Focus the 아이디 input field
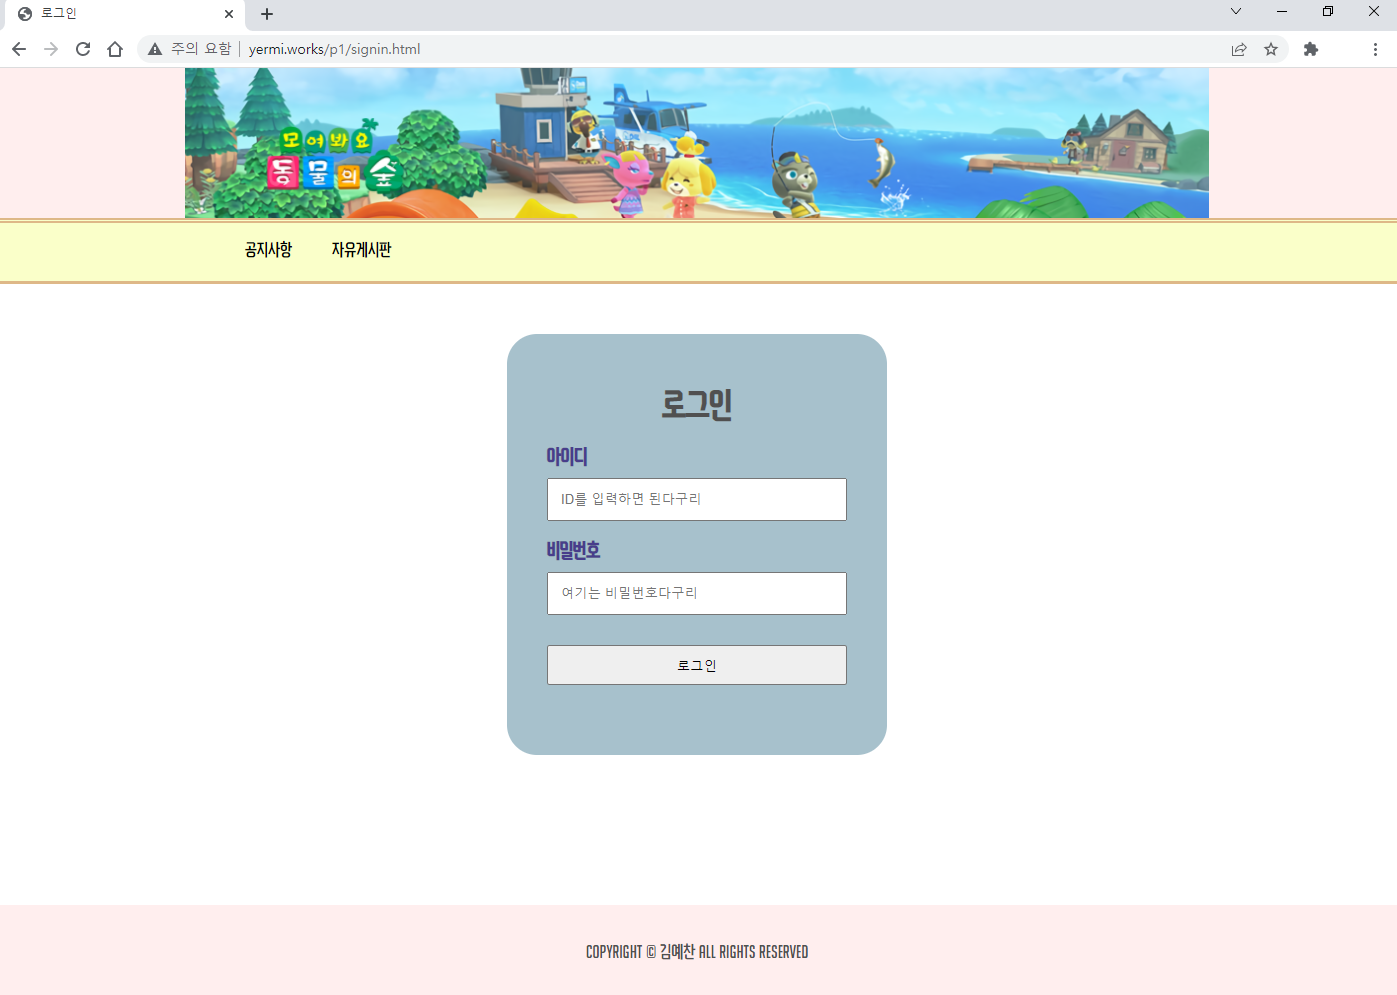Image resolution: width=1397 pixels, height=995 pixels. pyautogui.click(x=697, y=499)
